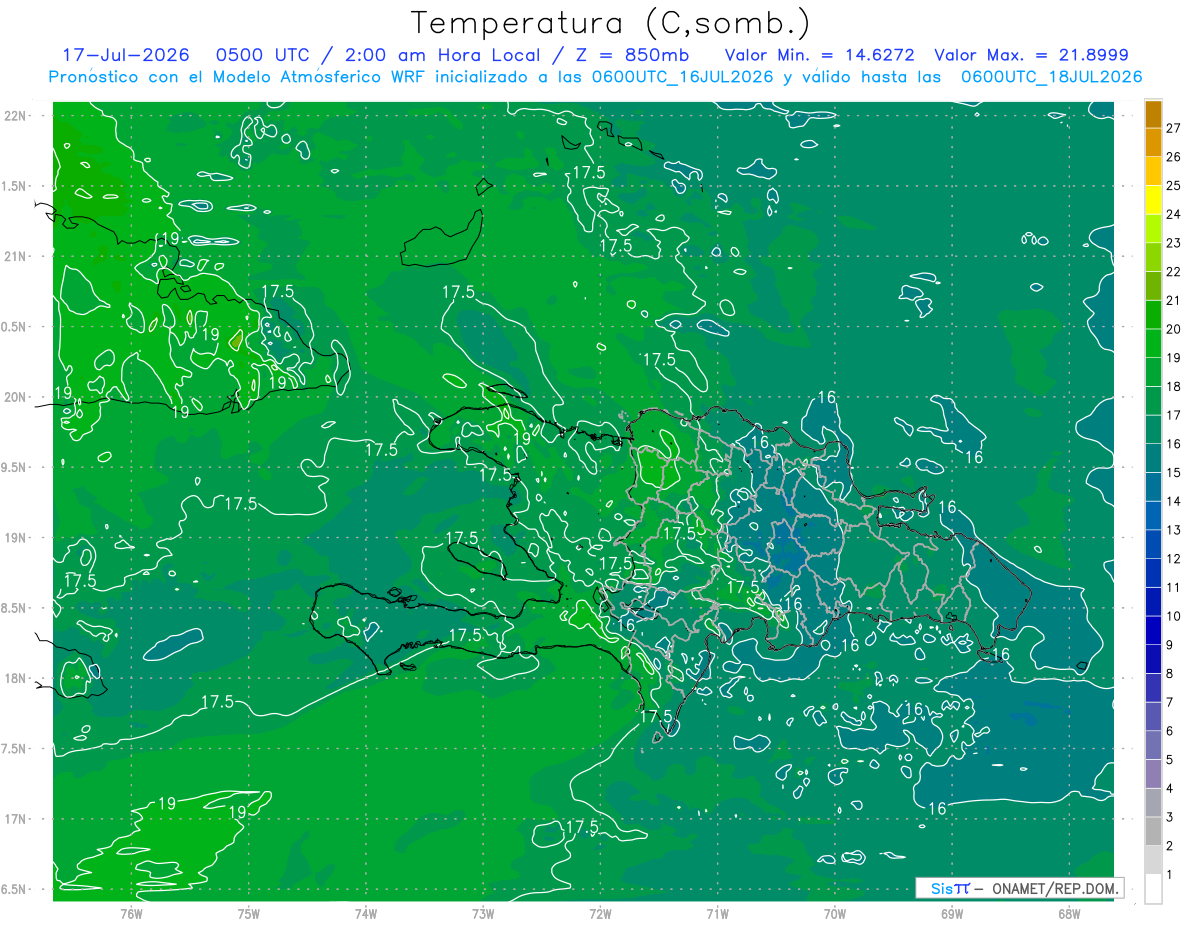Click purple legend swatch between 4 and 5
Screen dimensions: 1200x927
click(1153, 774)
